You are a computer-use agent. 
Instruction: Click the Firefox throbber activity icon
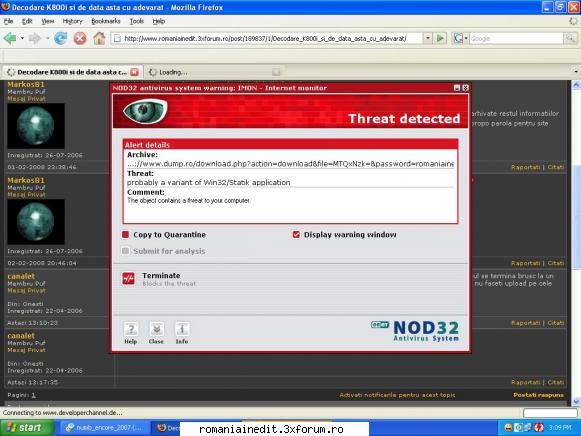click(573, 21)
